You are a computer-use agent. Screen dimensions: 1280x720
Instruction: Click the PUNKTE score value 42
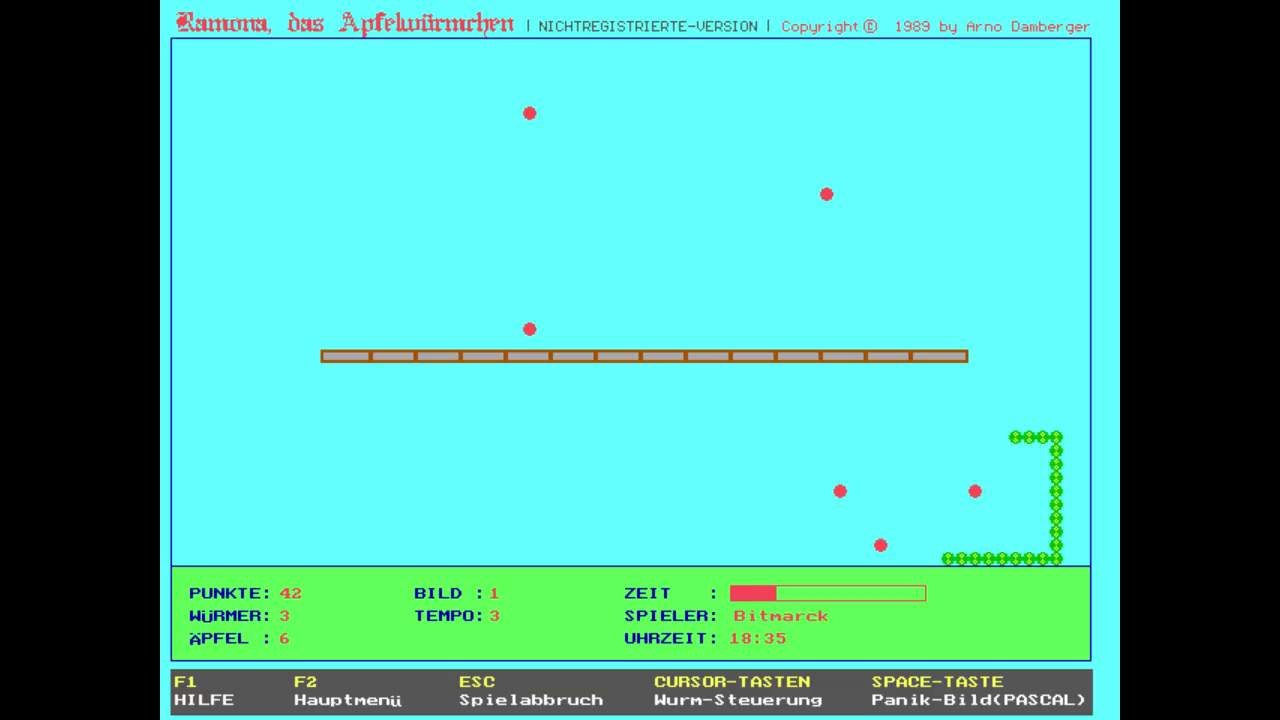tap(290, 593)
